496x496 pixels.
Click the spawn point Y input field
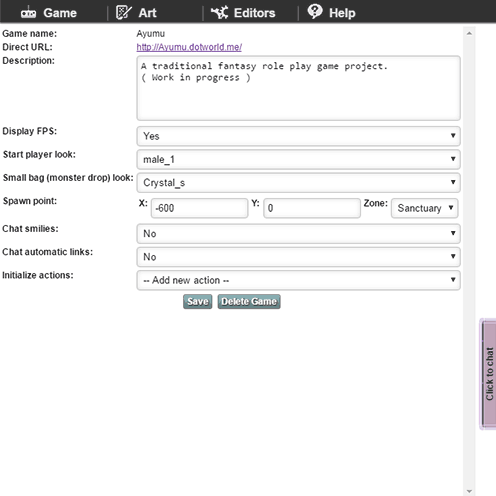[312, 208]
